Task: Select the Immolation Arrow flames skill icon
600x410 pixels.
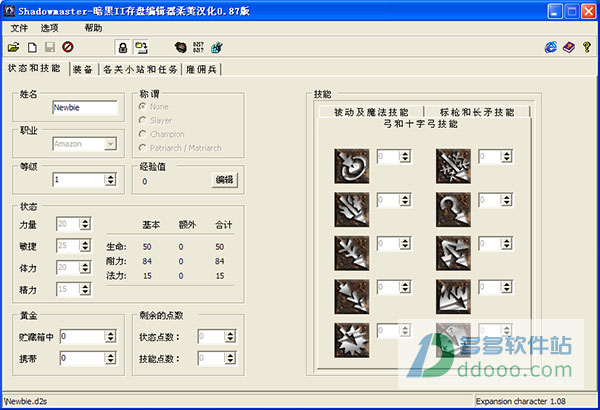Action: [453, 297]
